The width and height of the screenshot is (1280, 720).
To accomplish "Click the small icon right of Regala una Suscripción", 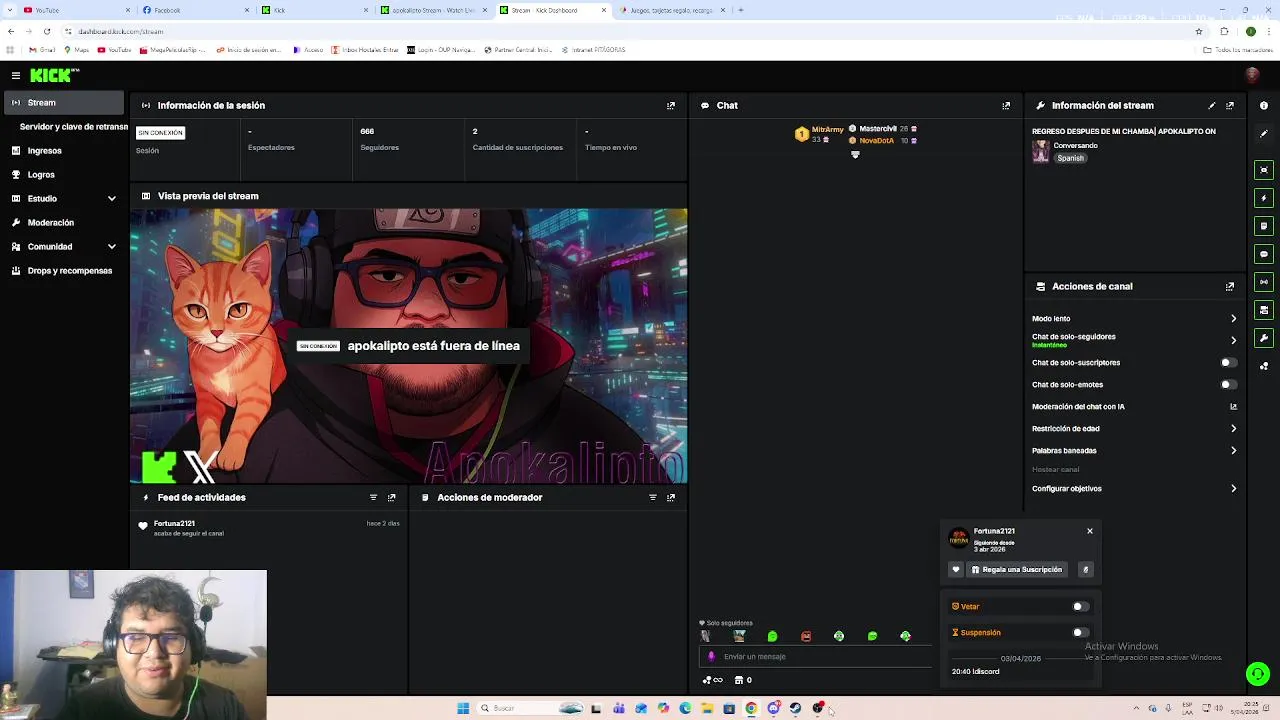I will point(1085,569).
